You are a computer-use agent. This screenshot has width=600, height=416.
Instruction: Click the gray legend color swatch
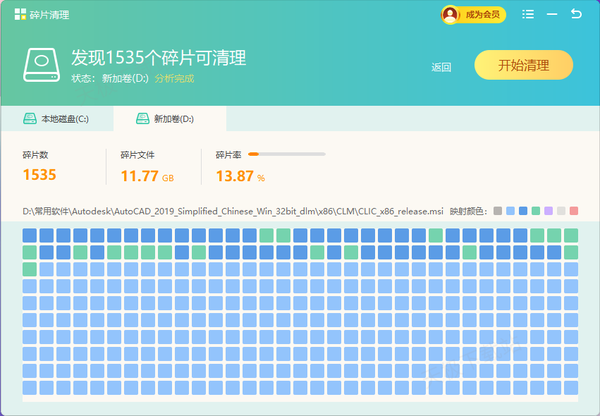tap(498, 211)
